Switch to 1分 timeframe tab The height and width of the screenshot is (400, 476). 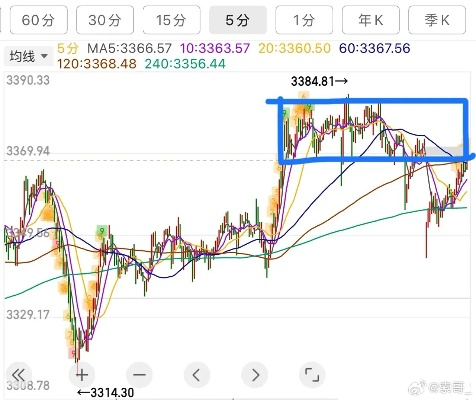coord(304,20)
